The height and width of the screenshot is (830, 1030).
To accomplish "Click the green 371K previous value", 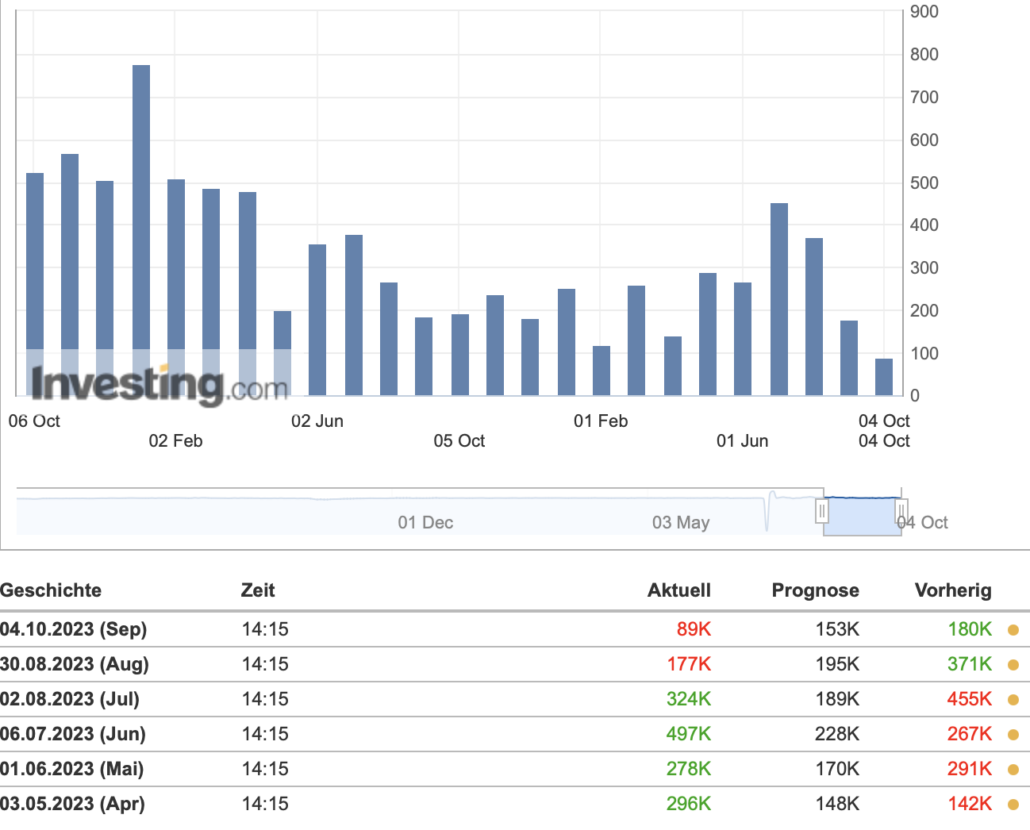I will (x=970, y=664).
